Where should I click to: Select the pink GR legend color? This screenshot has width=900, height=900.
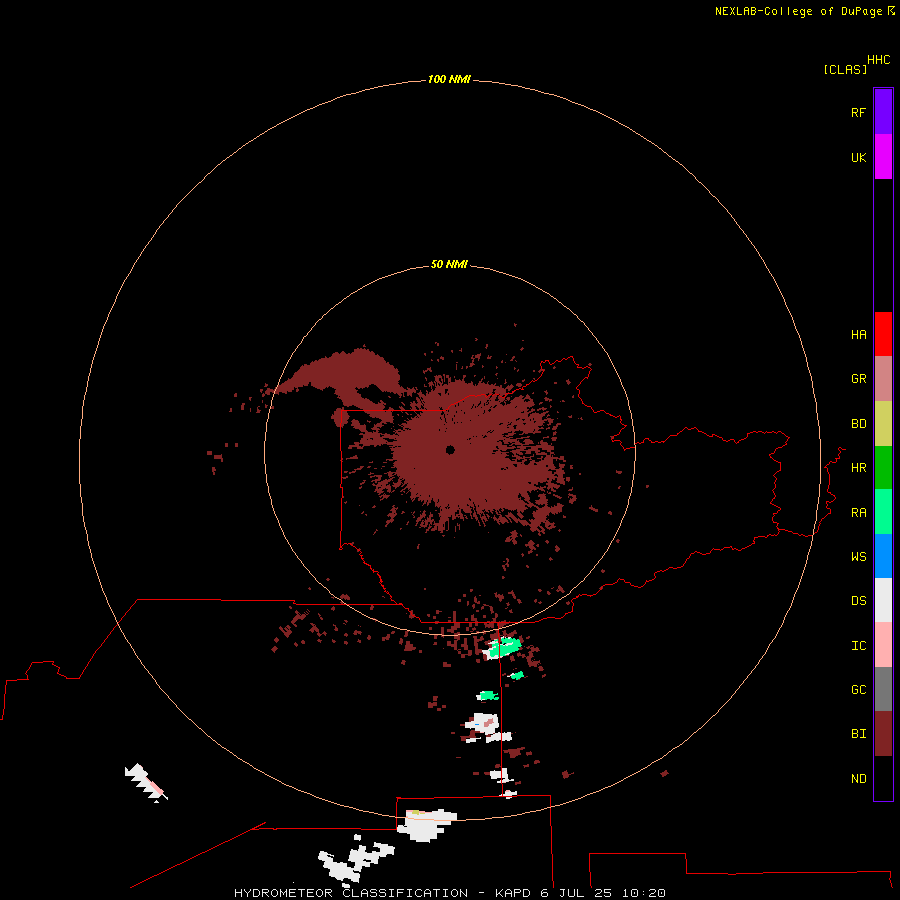[x=883, y=379]
